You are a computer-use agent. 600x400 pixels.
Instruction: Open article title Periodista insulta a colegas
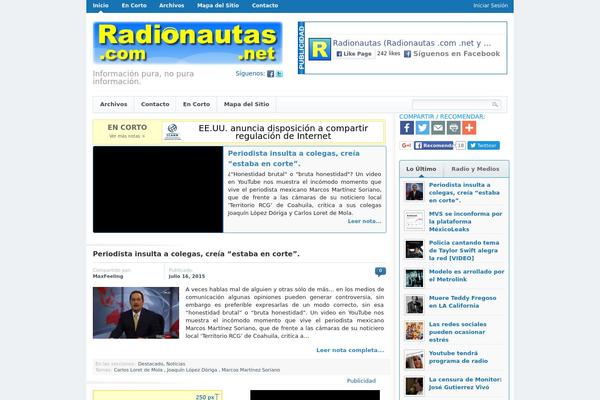196,254
